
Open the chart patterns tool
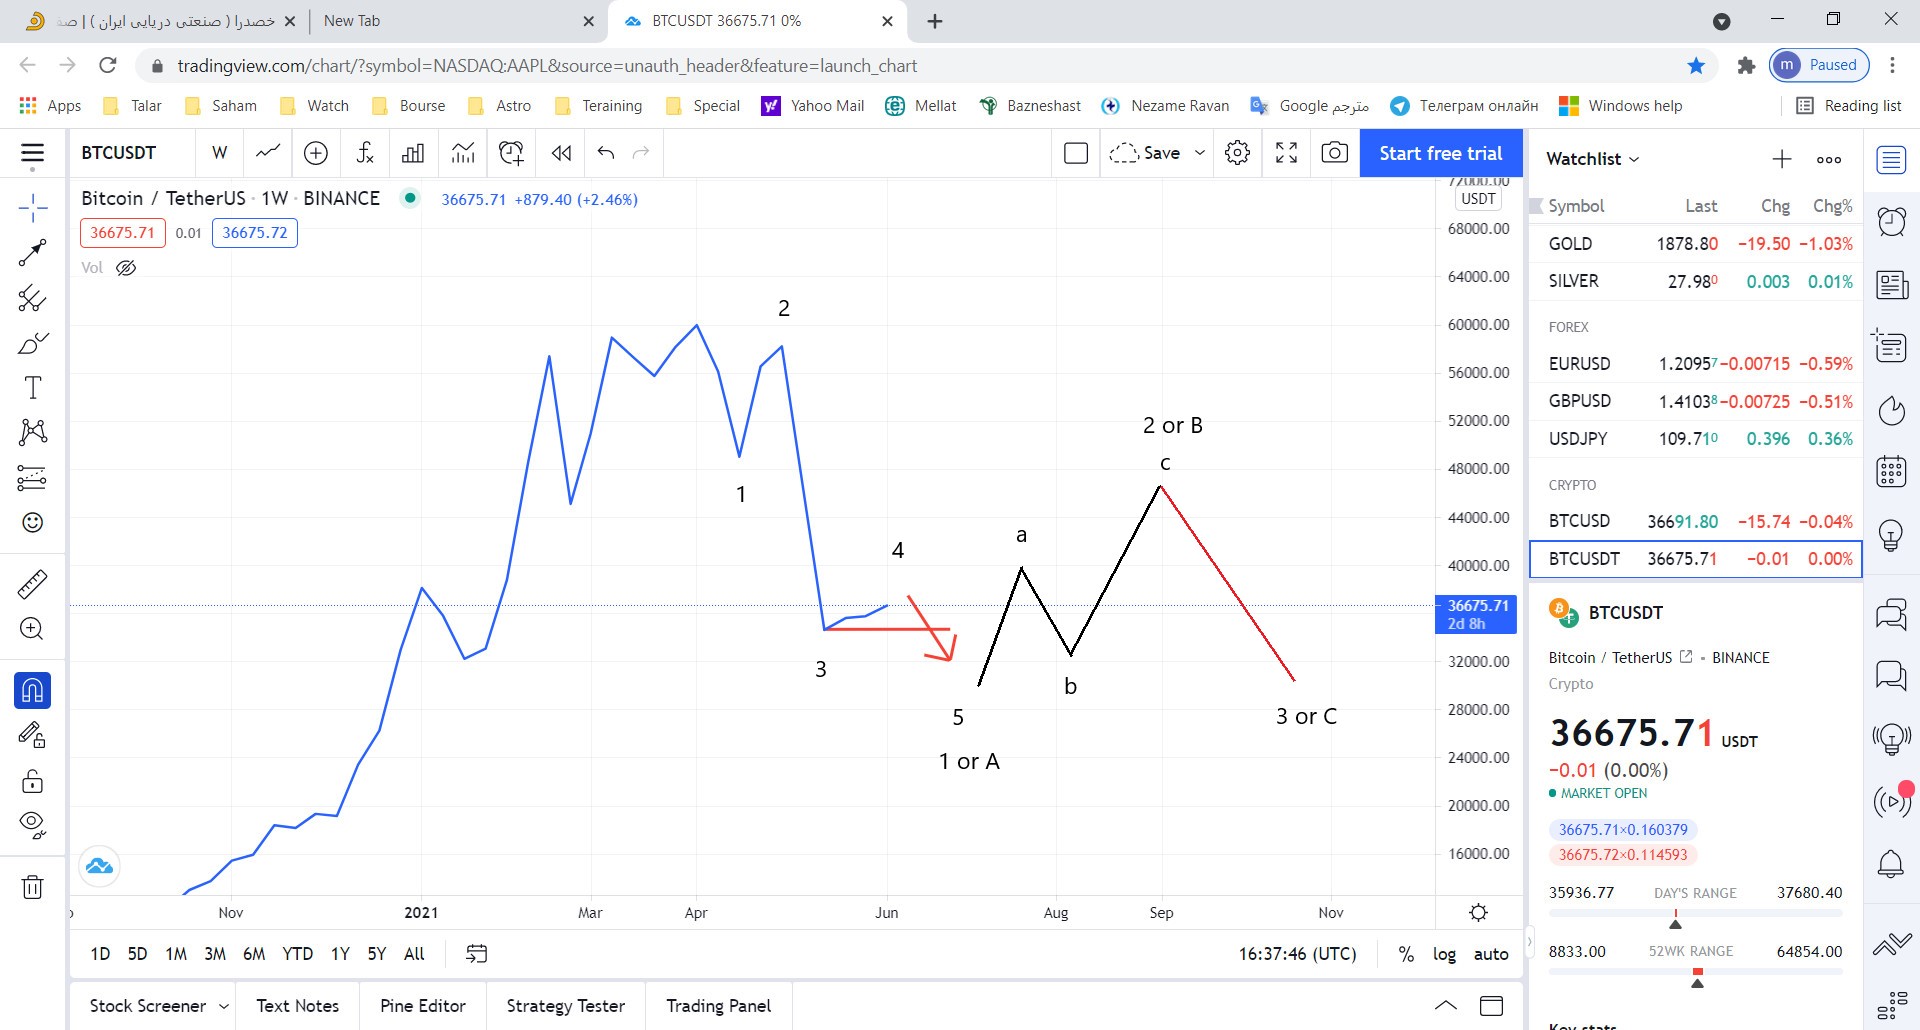click(x=33, y=432)
